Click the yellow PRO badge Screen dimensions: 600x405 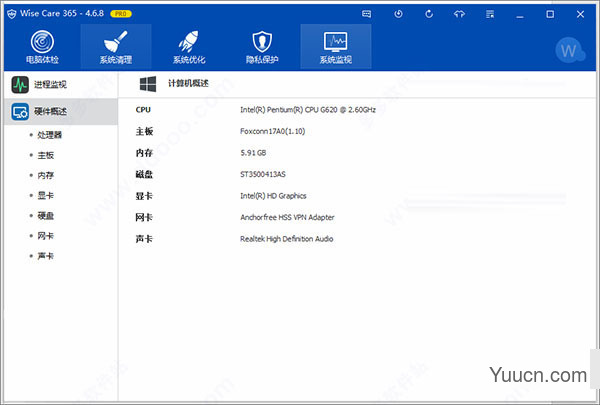(x=121, y=14)
